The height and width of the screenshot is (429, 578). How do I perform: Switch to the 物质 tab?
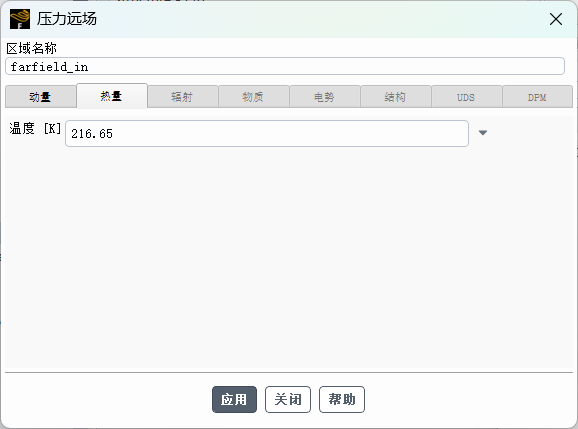[x=254, y=97]
